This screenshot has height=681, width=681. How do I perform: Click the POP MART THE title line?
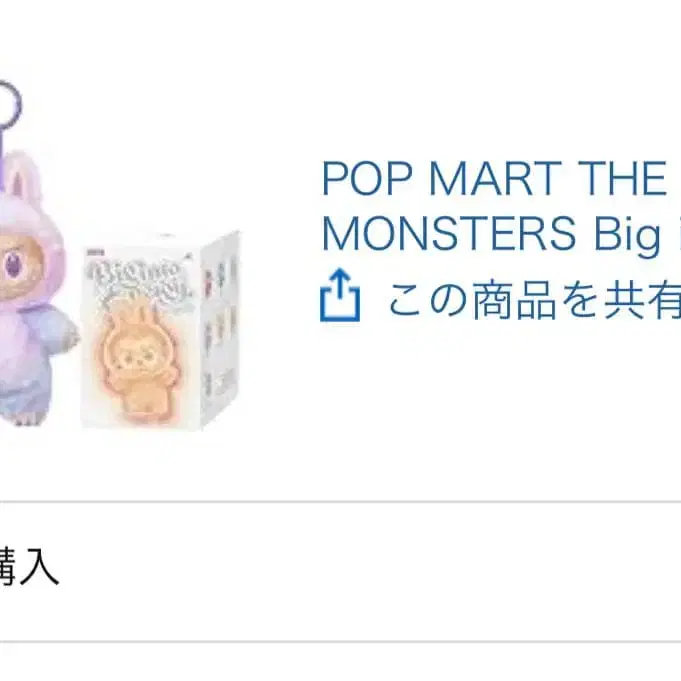(x=494, y=179)
